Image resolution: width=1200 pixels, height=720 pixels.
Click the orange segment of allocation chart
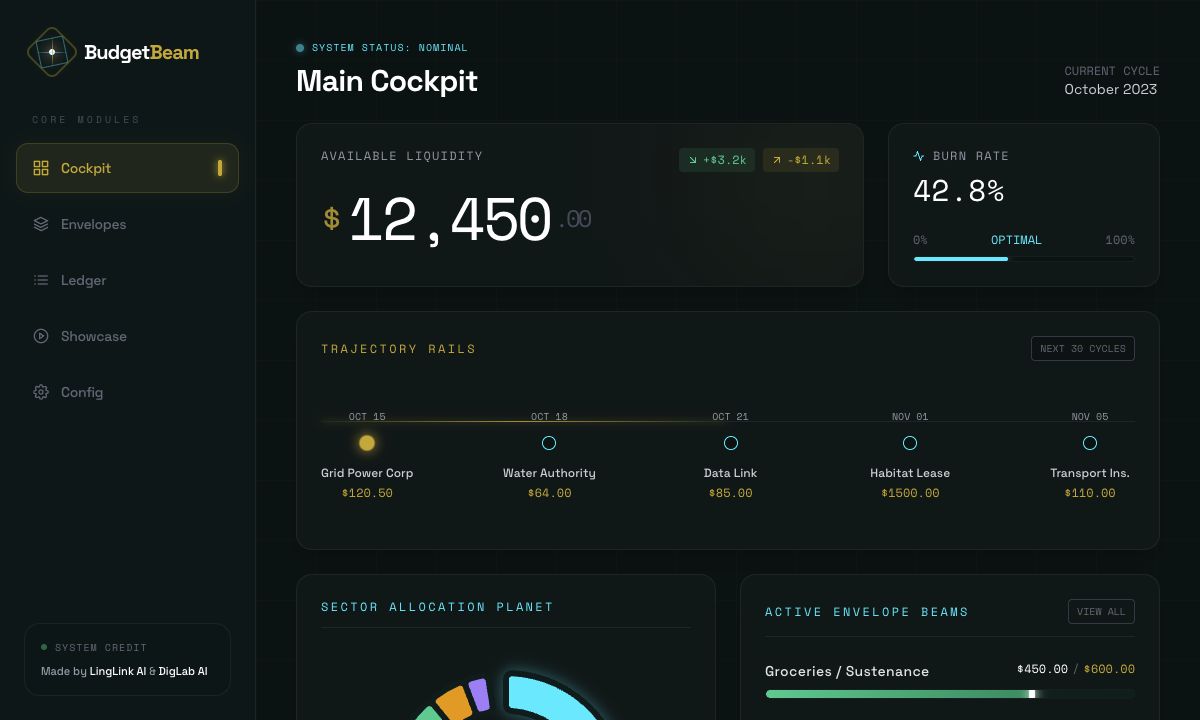pyautogui.click(x=454, y=703)
